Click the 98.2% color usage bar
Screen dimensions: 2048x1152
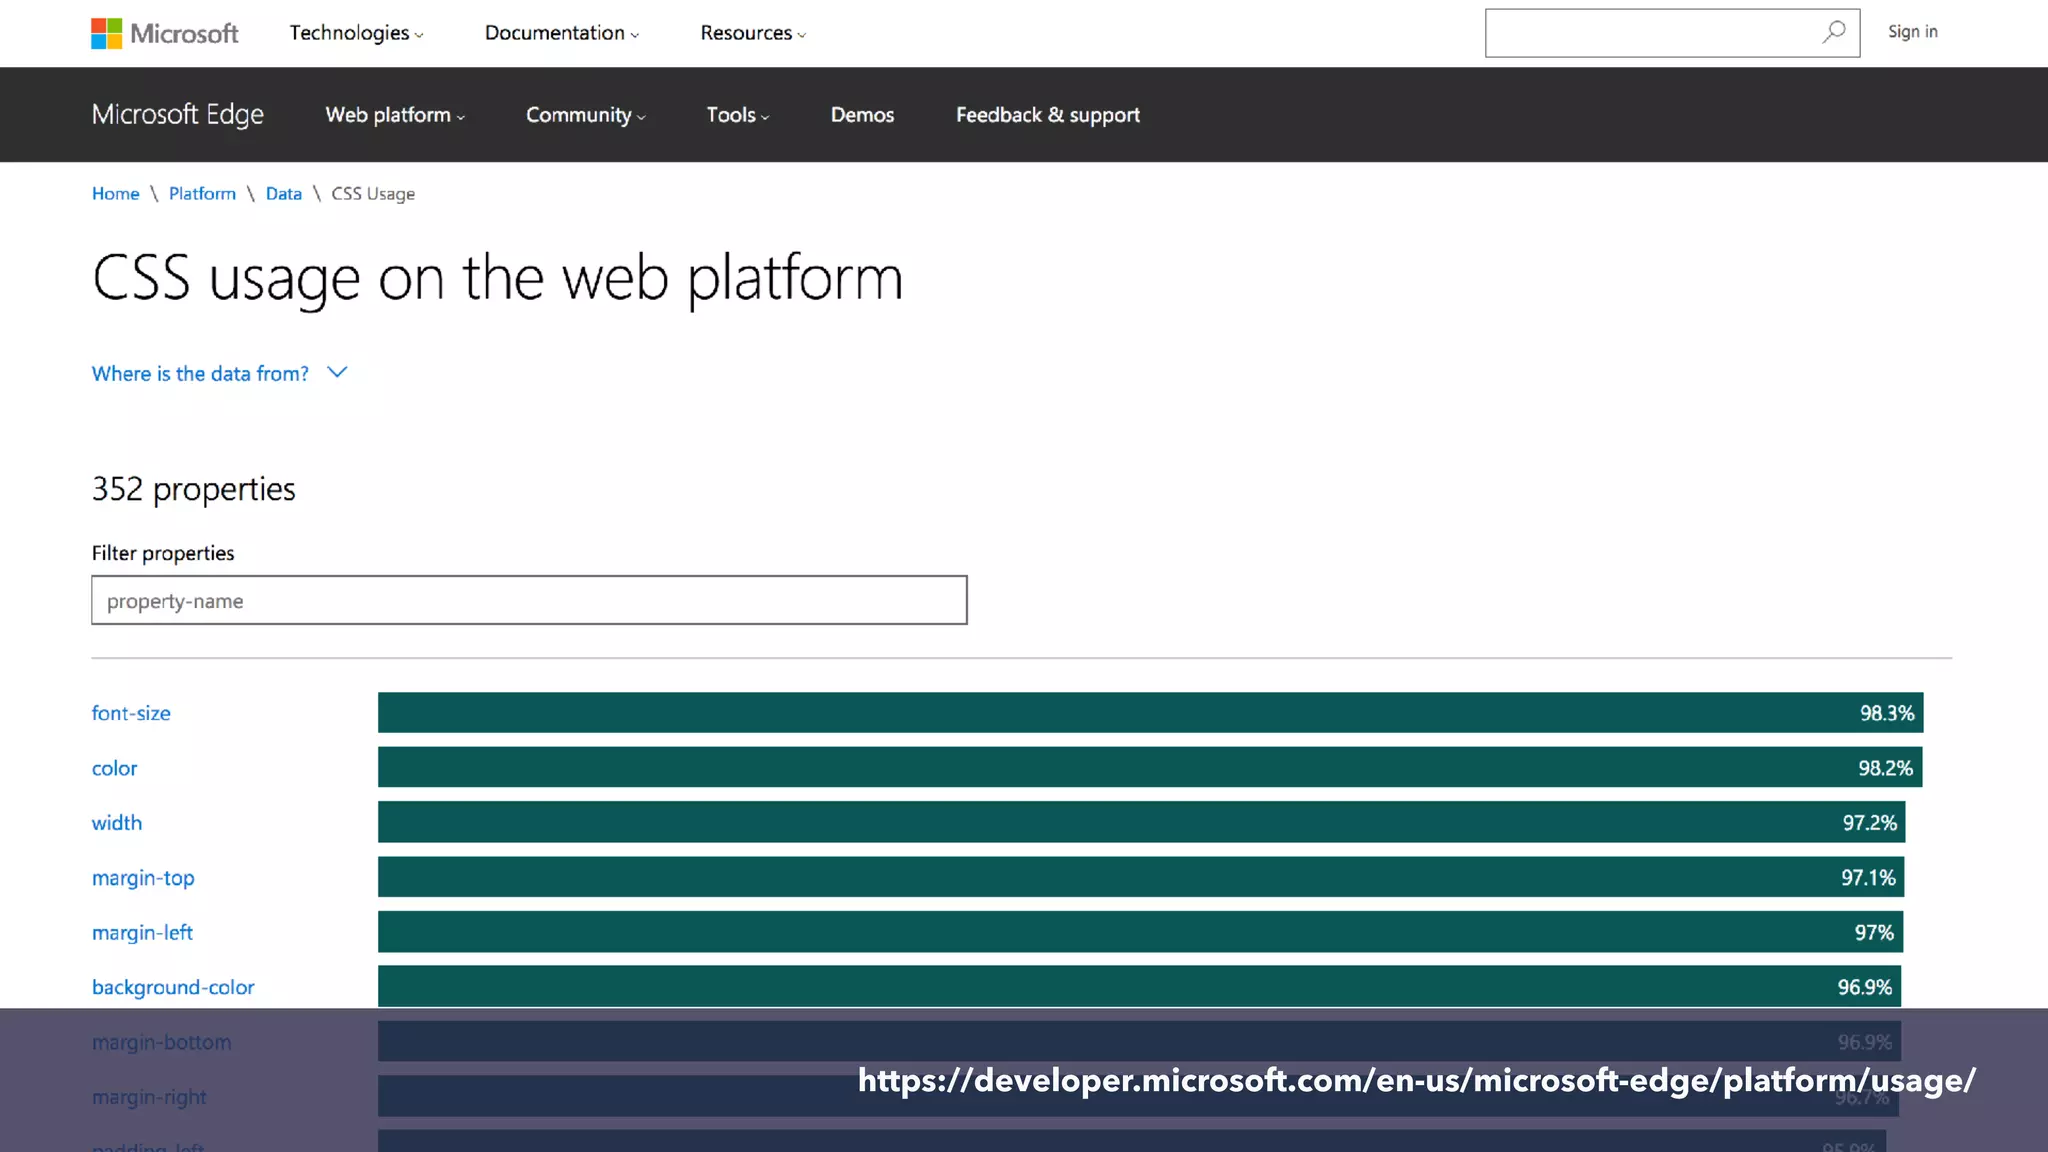(x=1149, y=768)
